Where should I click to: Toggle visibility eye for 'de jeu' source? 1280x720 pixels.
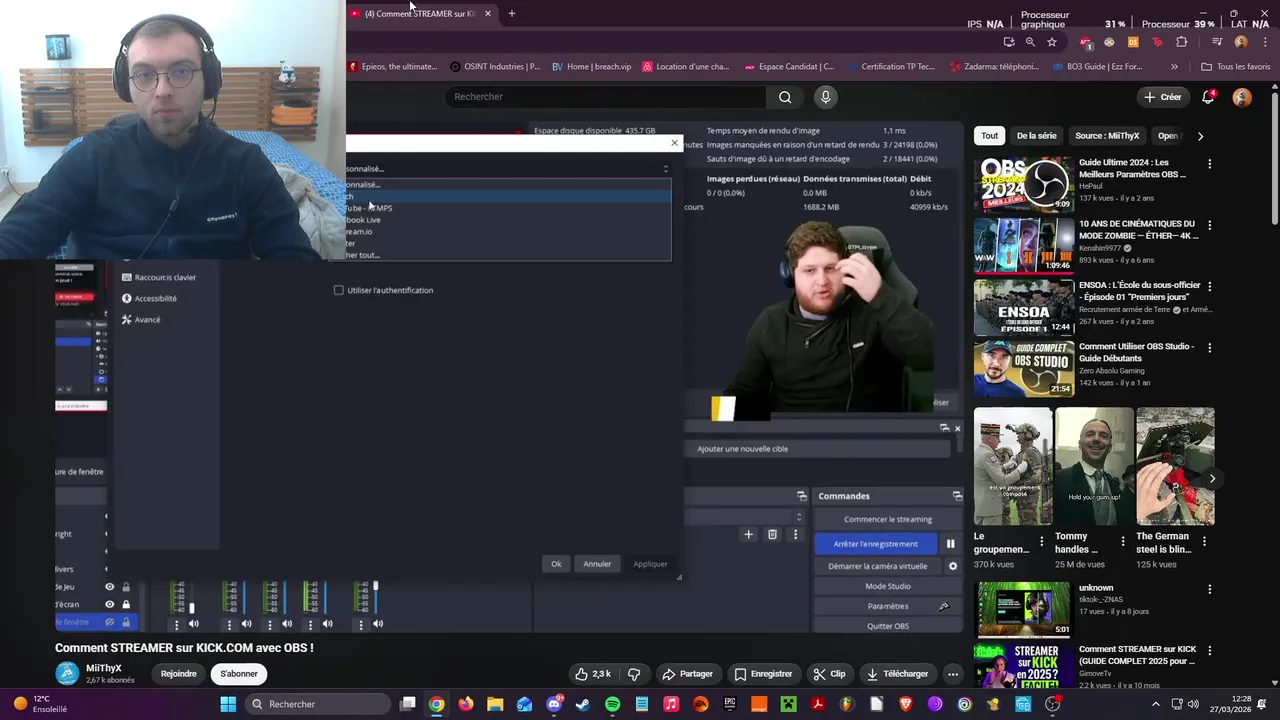(110, 587)
